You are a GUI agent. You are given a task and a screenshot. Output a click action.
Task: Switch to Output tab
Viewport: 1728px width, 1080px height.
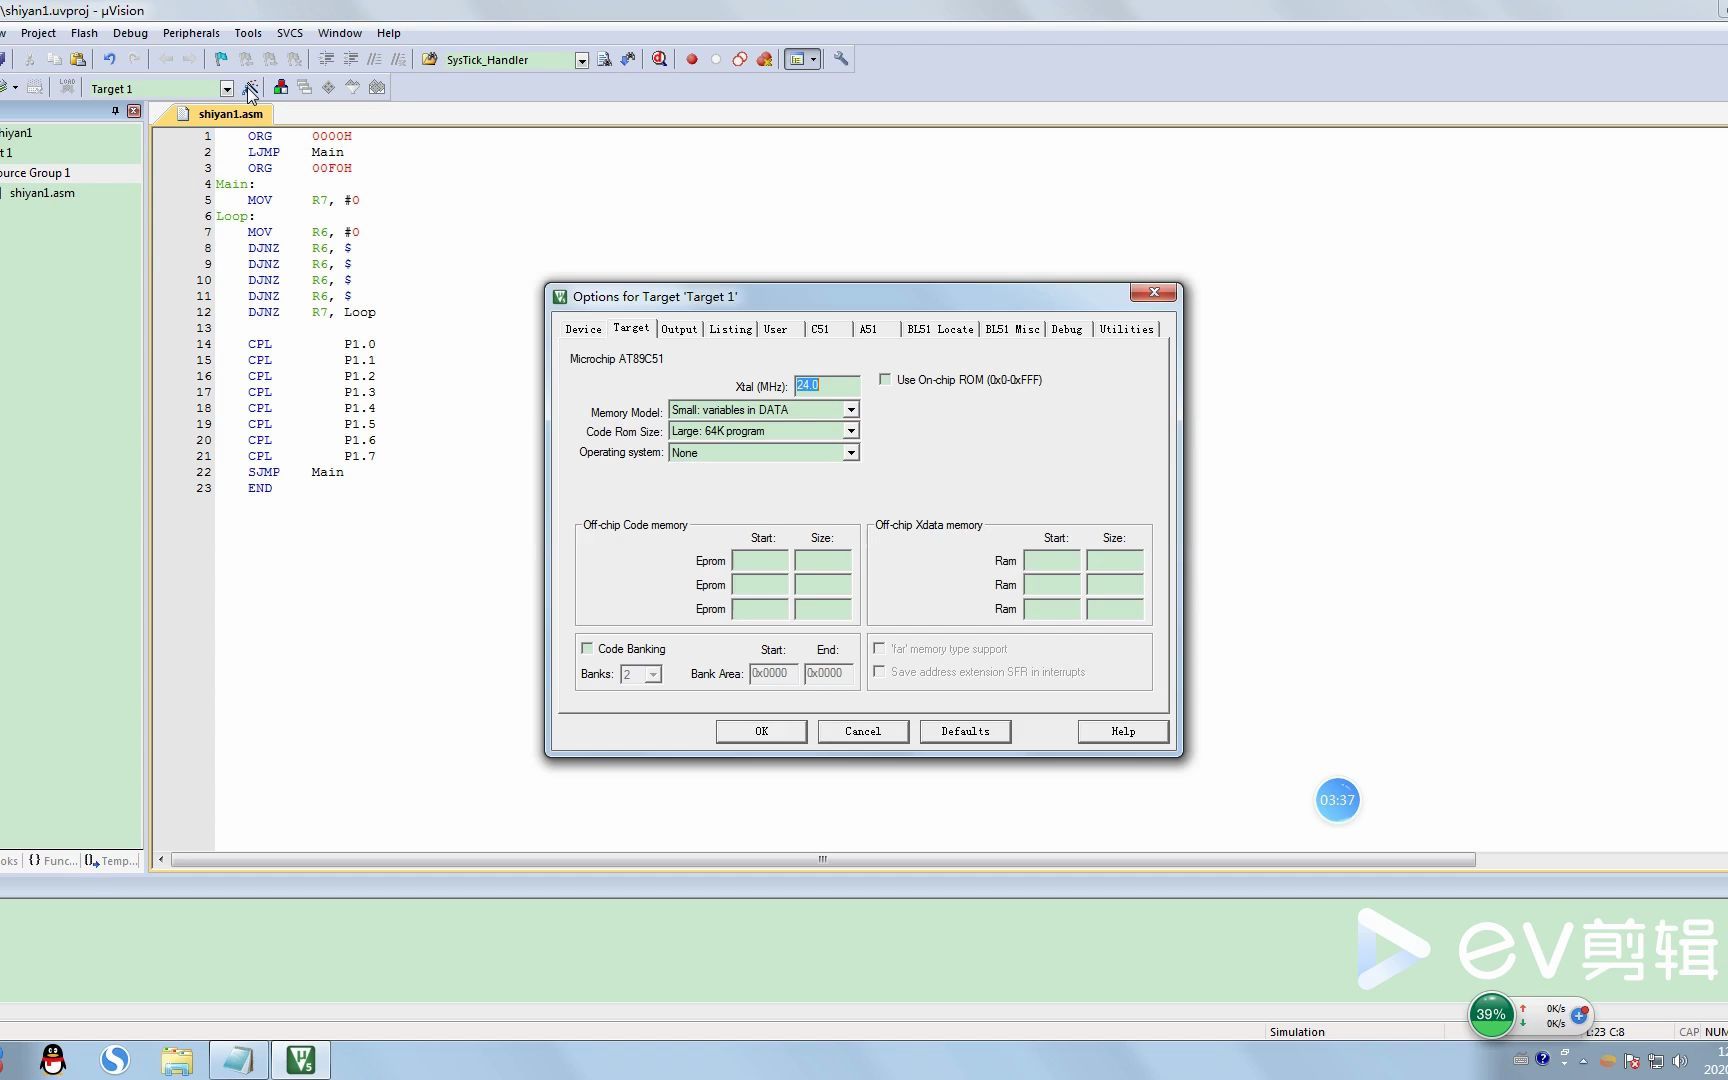coord(679,329)
